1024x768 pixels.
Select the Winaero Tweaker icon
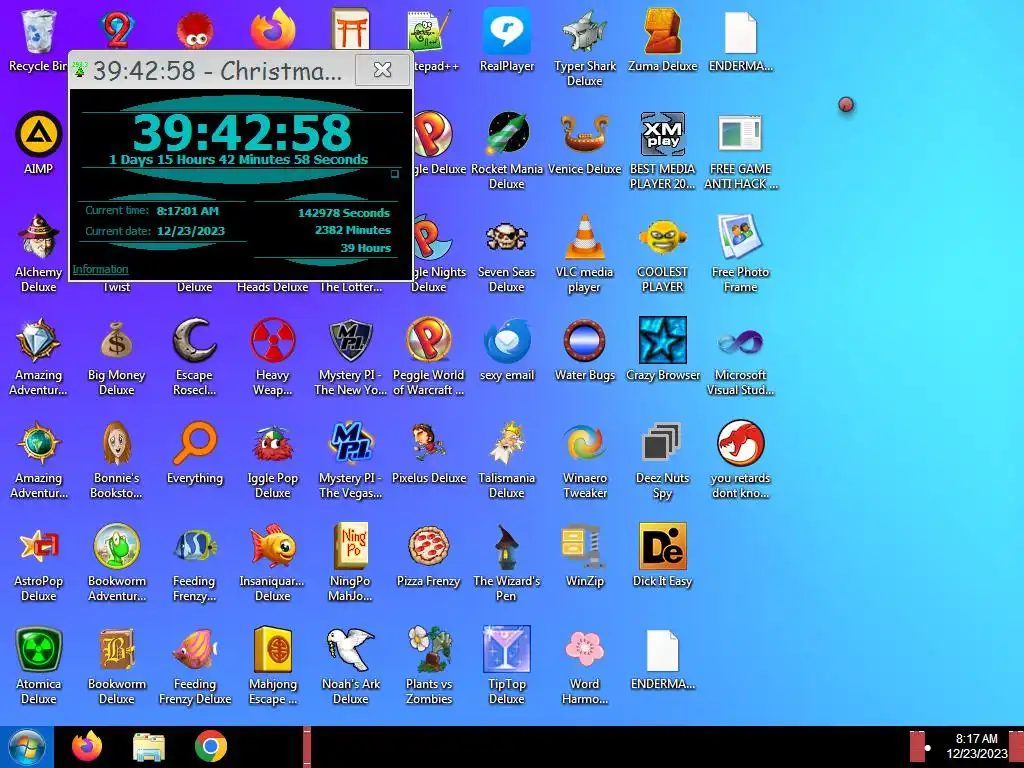click(x=584, y=443)
